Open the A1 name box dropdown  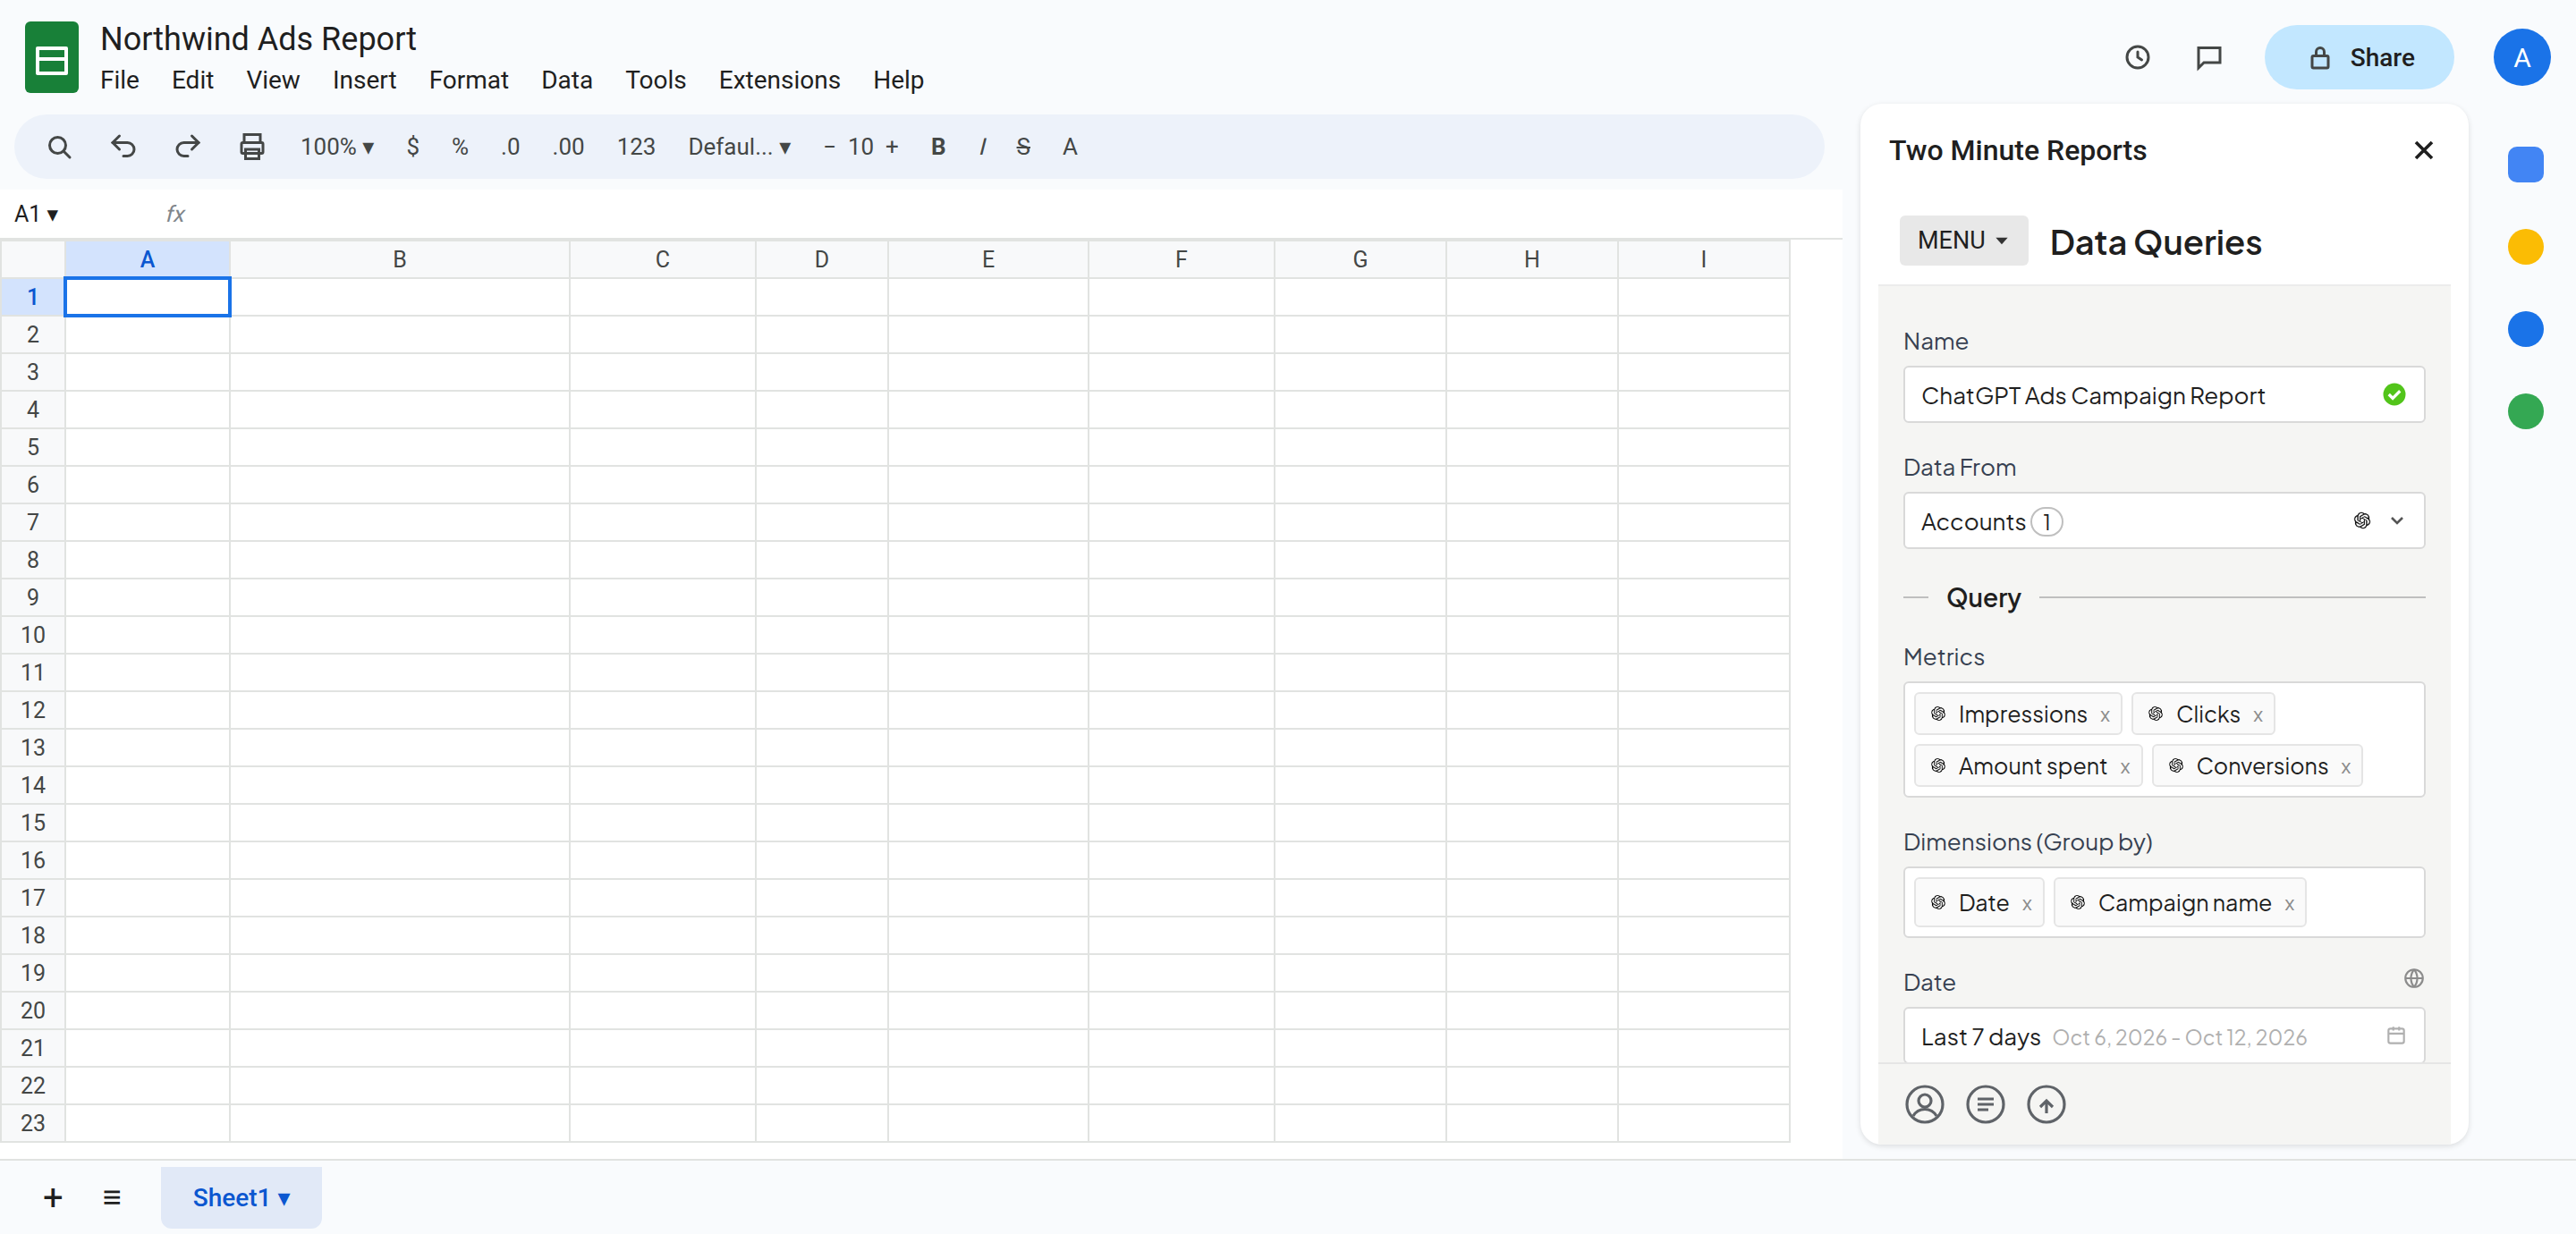click(x=52, y=215)
